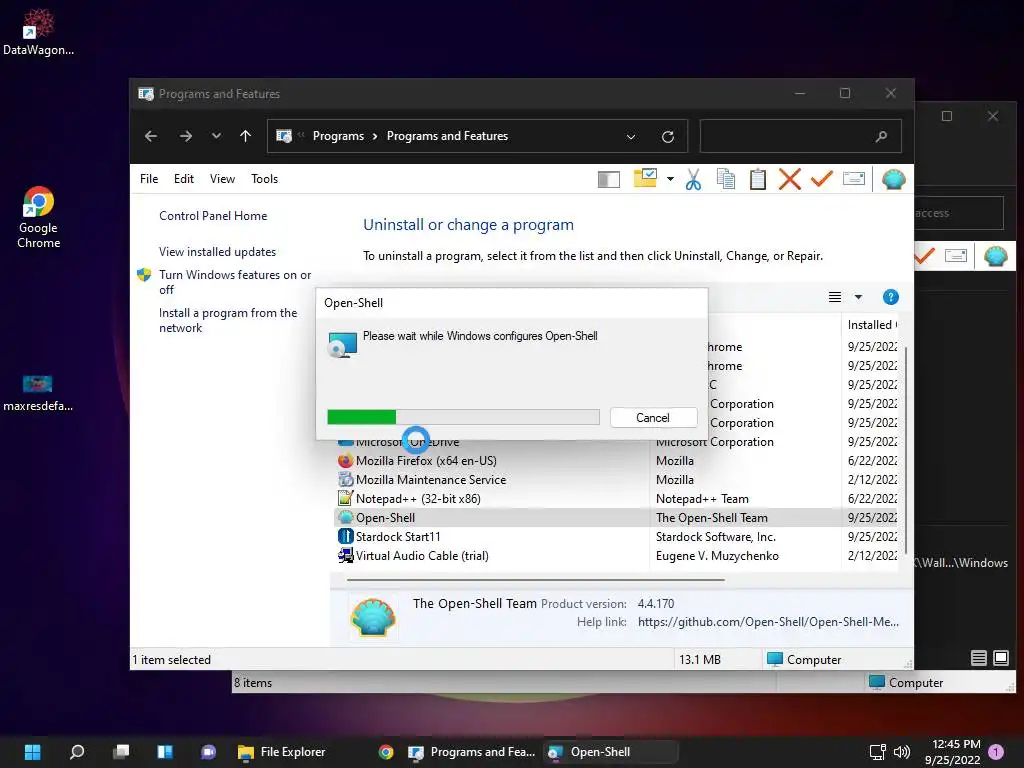Click the blue help question mark icon
This screenshot has width=1024, height=768.
click(890, 297)
